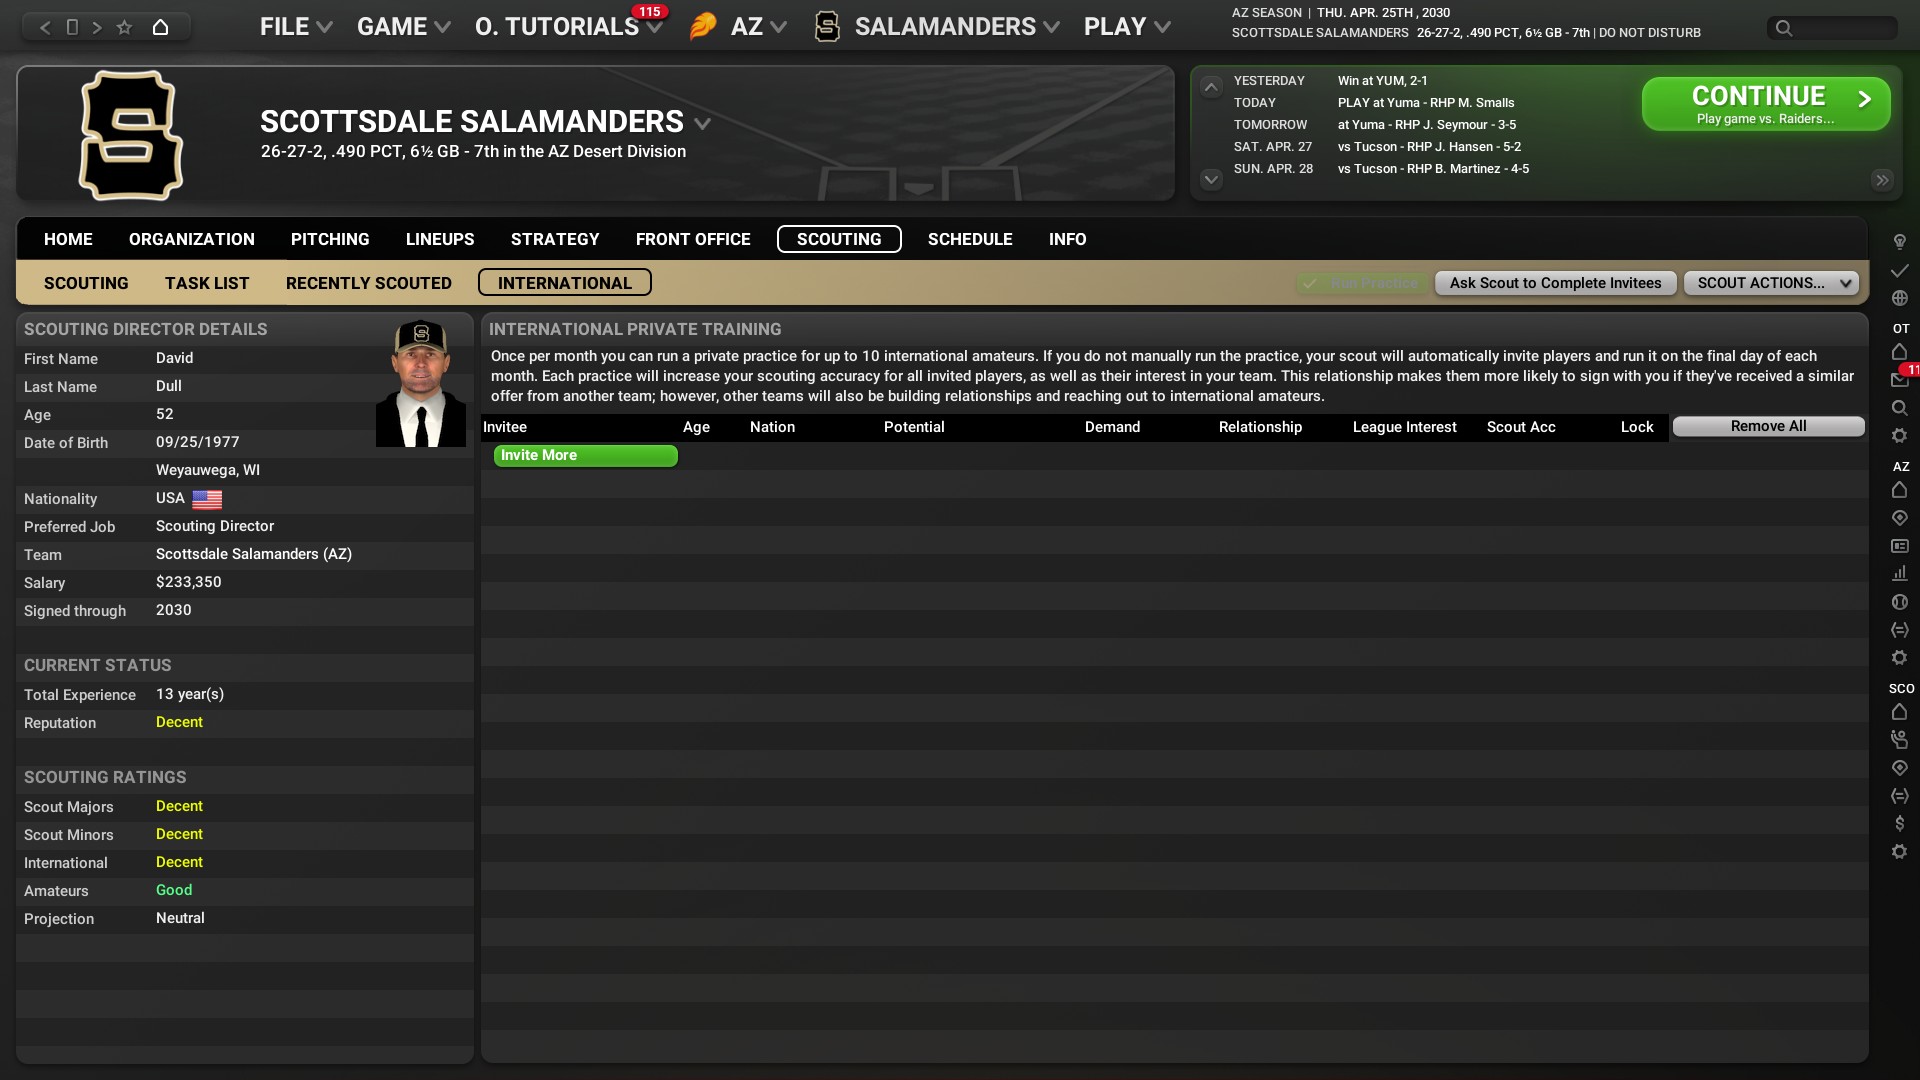Click the green Invite More button

(585, 455)
